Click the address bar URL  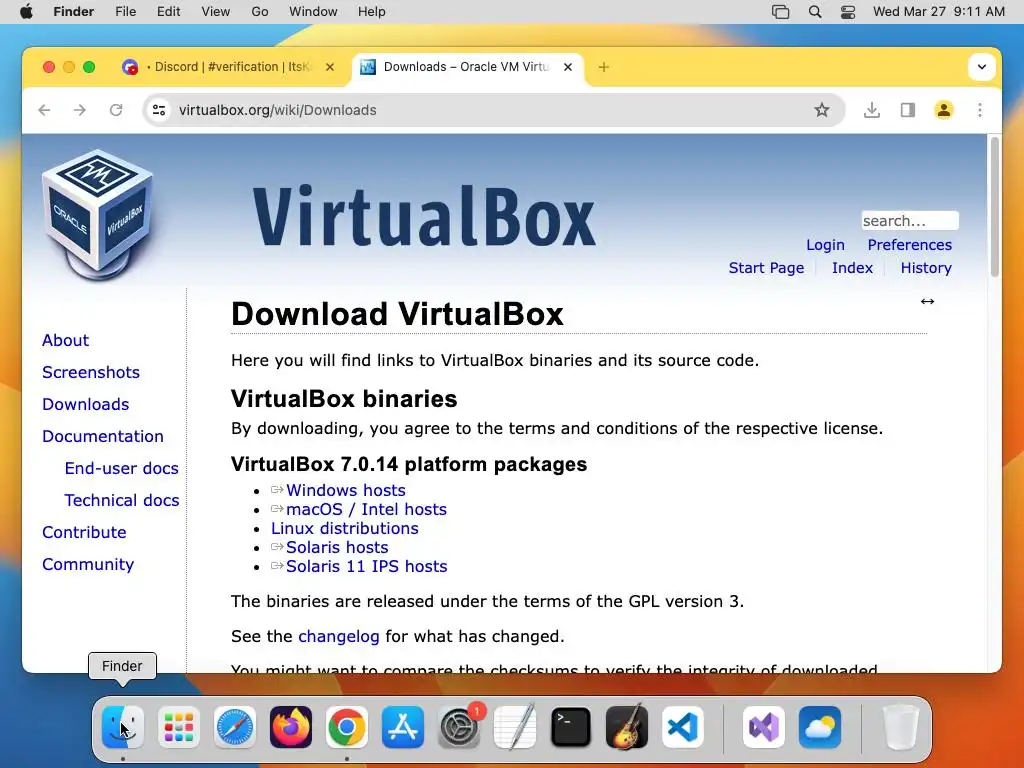(x=278, y=110)
